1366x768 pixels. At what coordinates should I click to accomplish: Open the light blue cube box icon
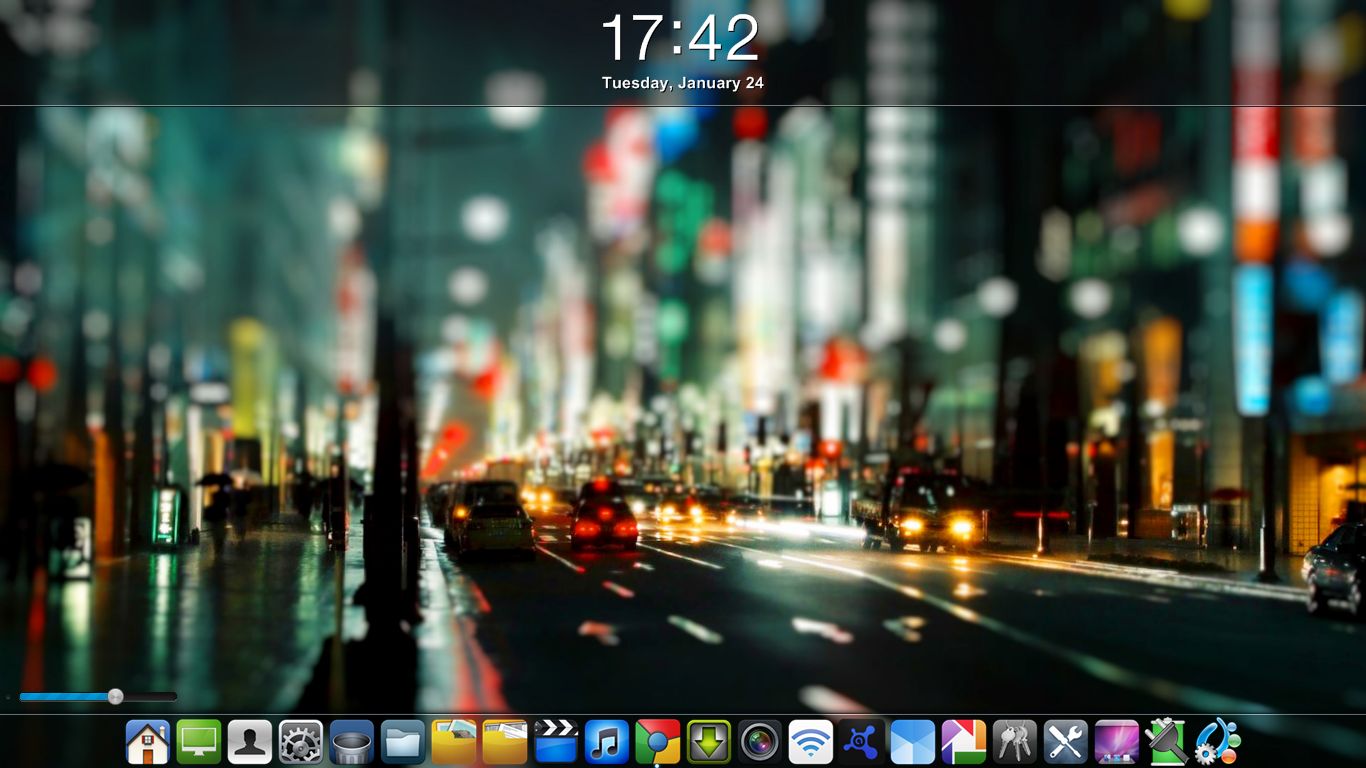tap(913, 742)
